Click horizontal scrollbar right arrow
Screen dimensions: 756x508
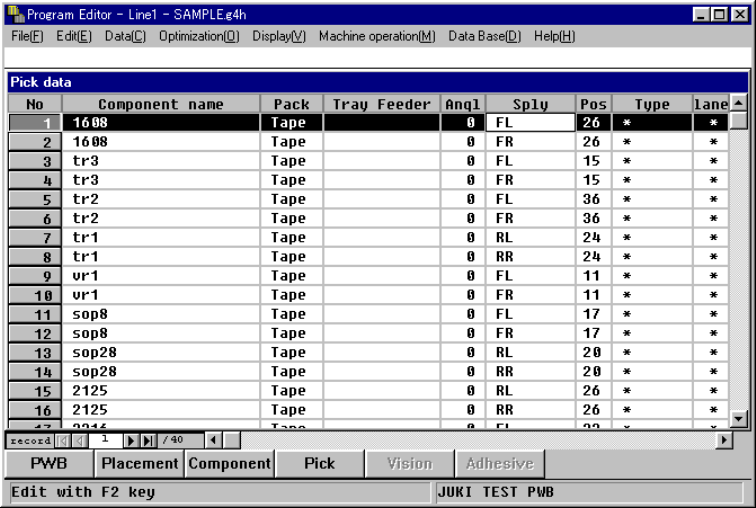coord(723,440)
